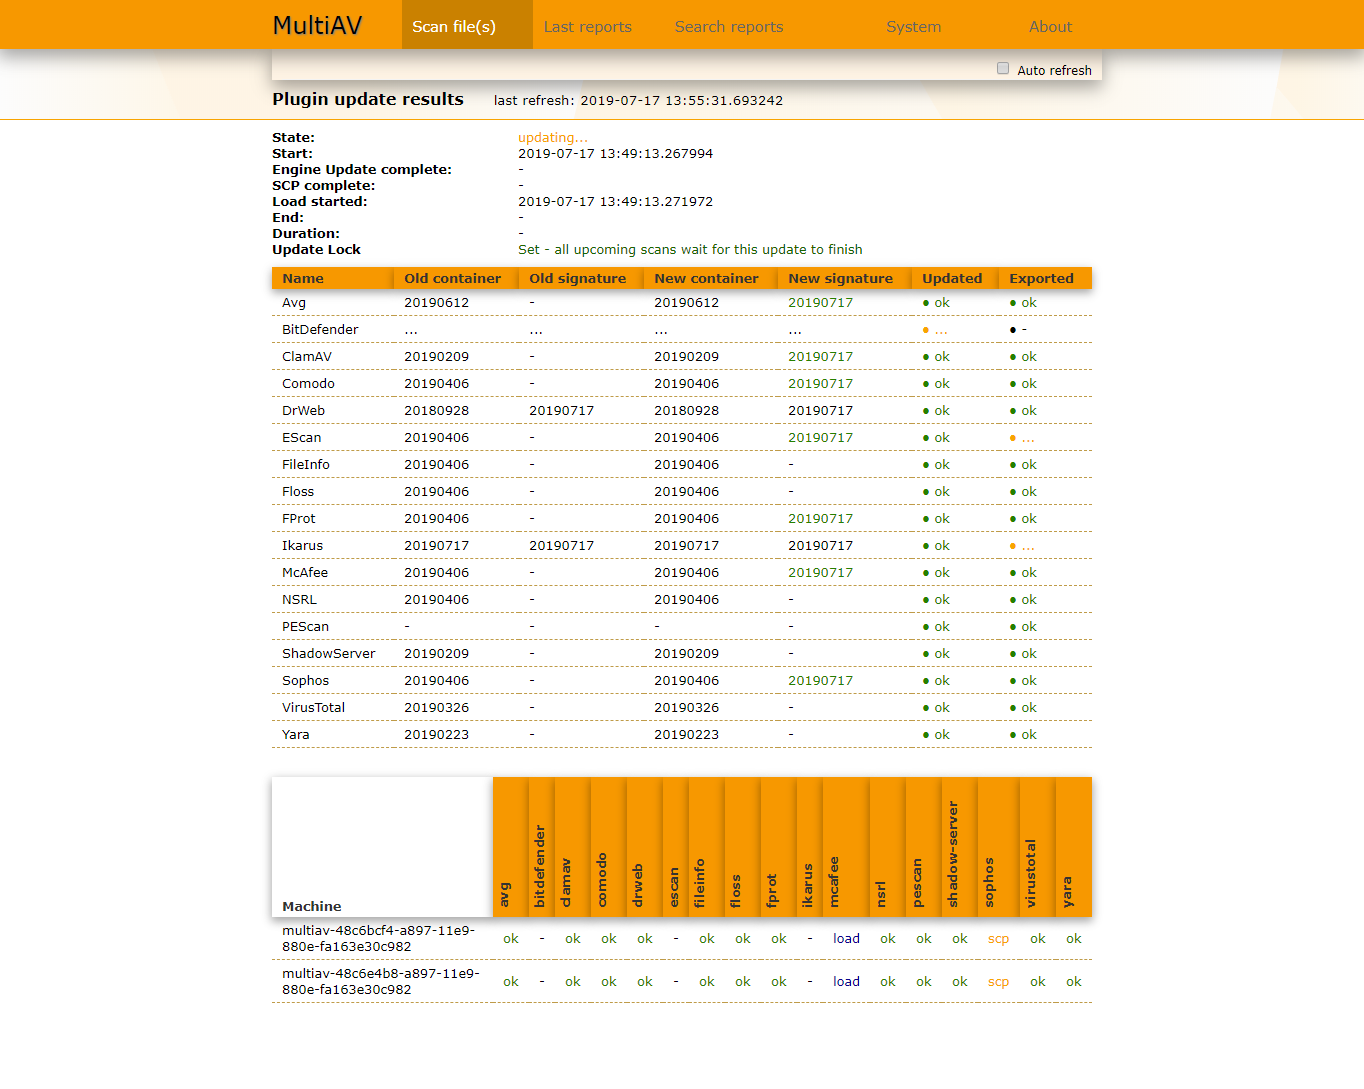Click McAfee new signature 20190717
Screen dimensions: 1364x1089
820,573
